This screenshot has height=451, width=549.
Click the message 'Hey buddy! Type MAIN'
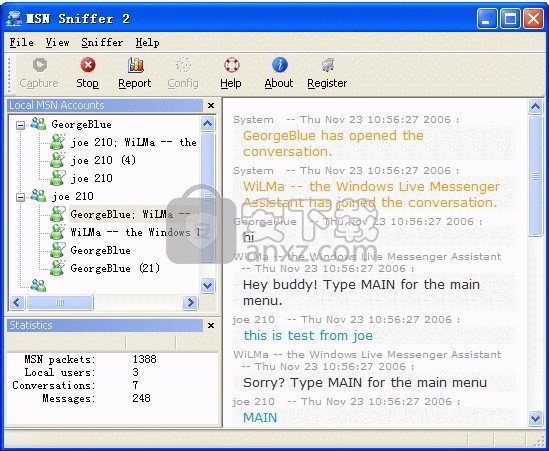(361, 293)
